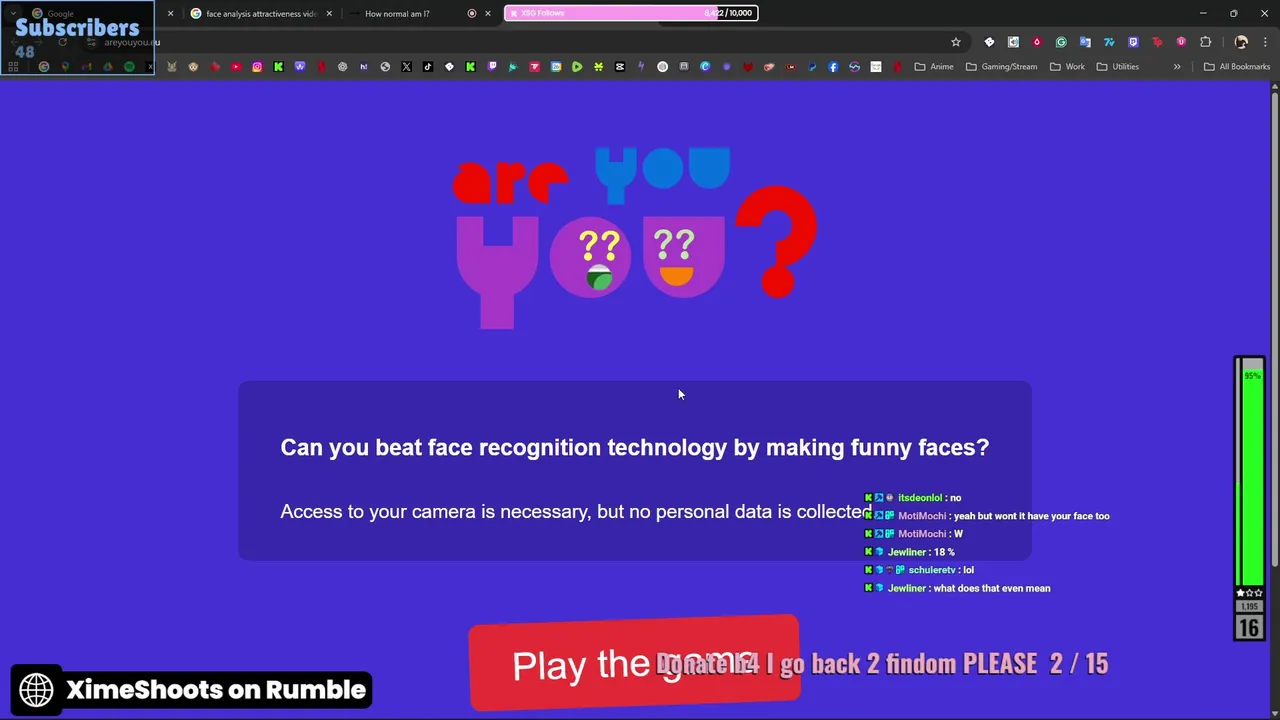Expand the Gaming/Stream bookmarks folder
Screen dimensions: 1280x720
pyautogui.click(x=1001, y=66)
